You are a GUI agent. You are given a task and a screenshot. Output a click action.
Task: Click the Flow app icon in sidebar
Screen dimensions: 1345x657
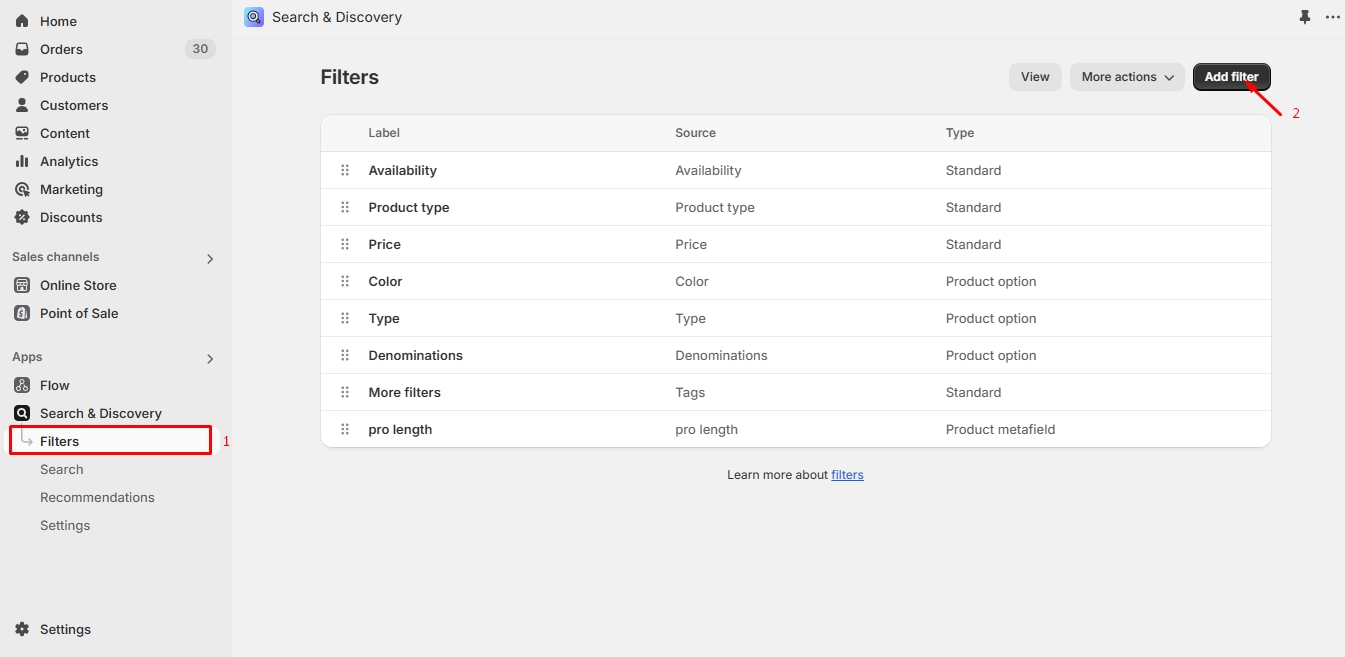pos(22,385)
